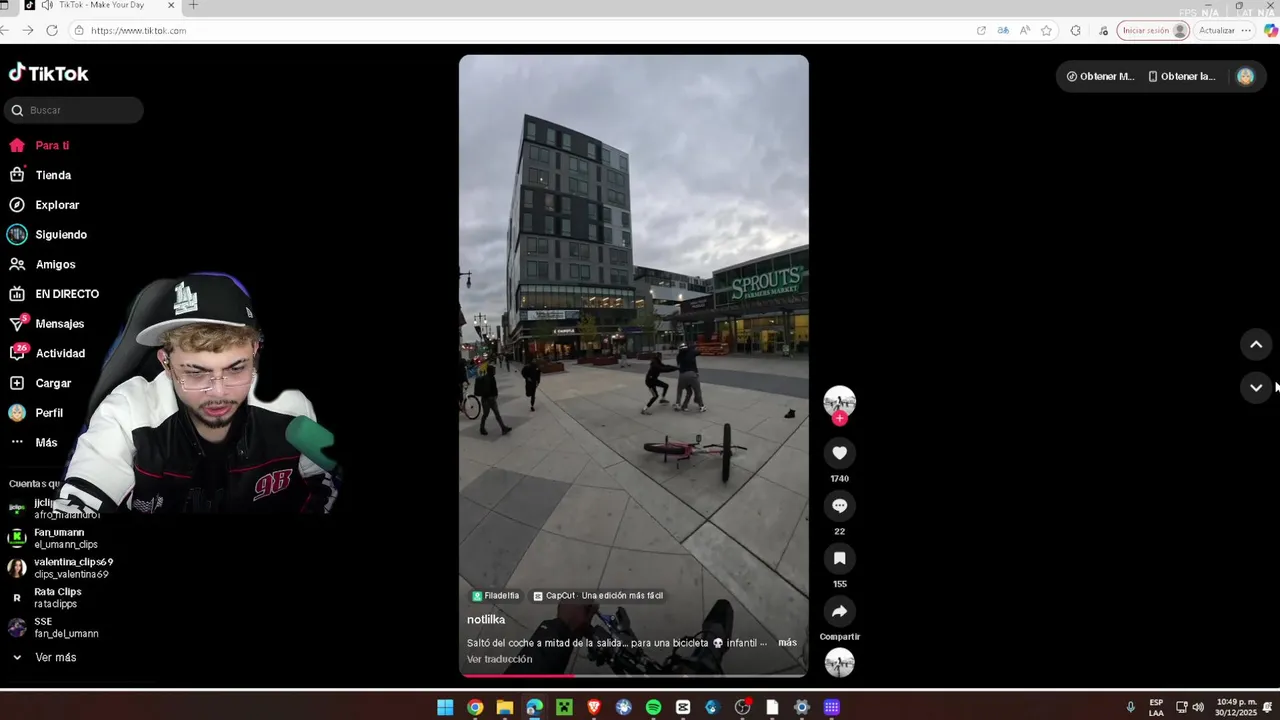
Task: Expand the caption with 'más'
Action: pos(787,643)
